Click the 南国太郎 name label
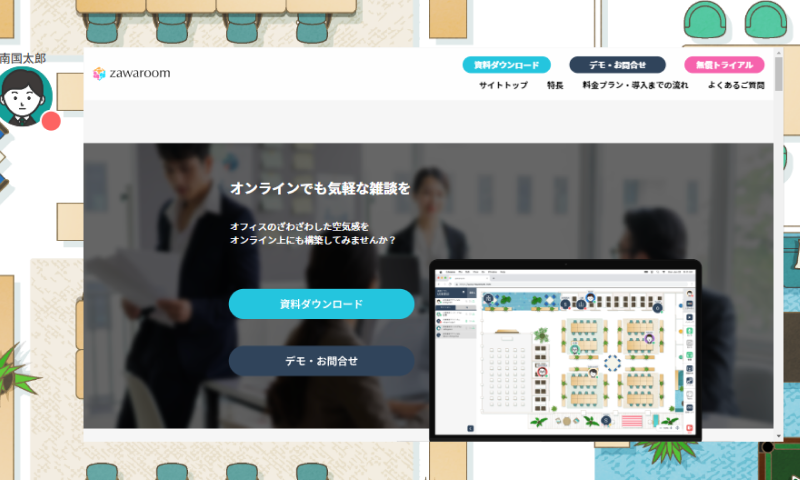This screenshot has height=480, width=800. click(23, 59)
